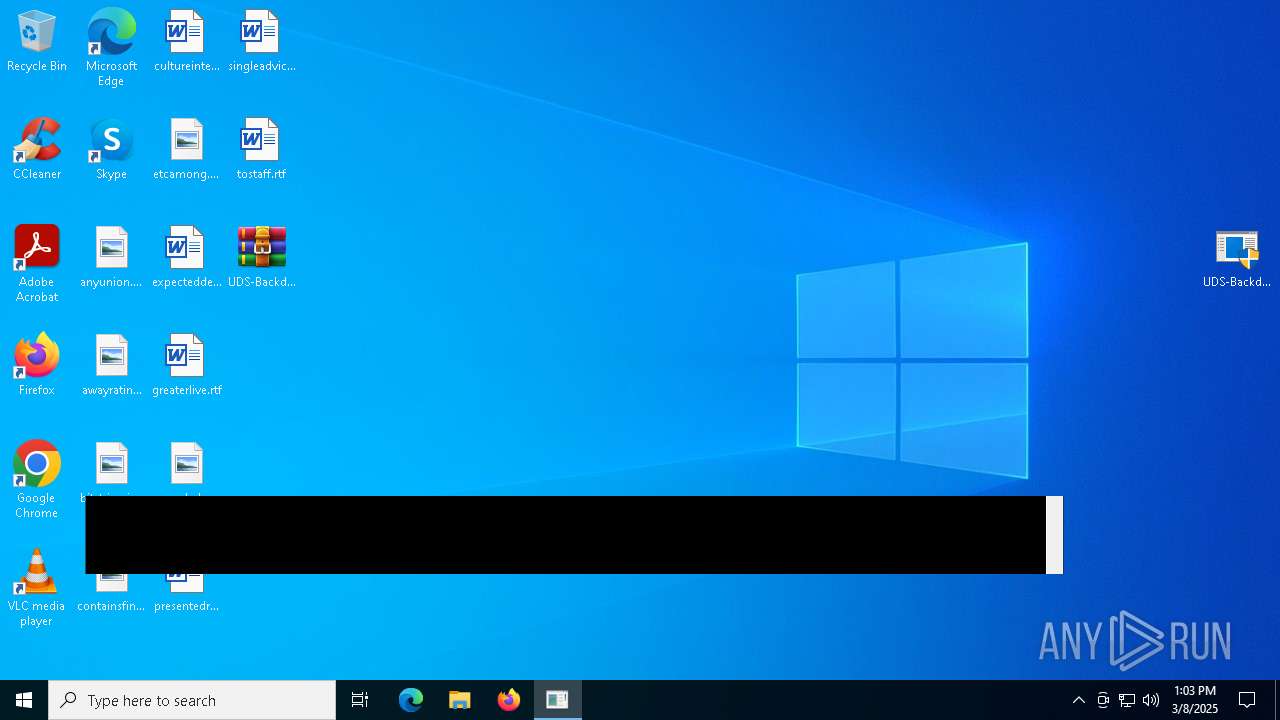1280x720 pixels.
Task: Select the greaterlive.rtf document icon
Action: click(x=186, y=366)
